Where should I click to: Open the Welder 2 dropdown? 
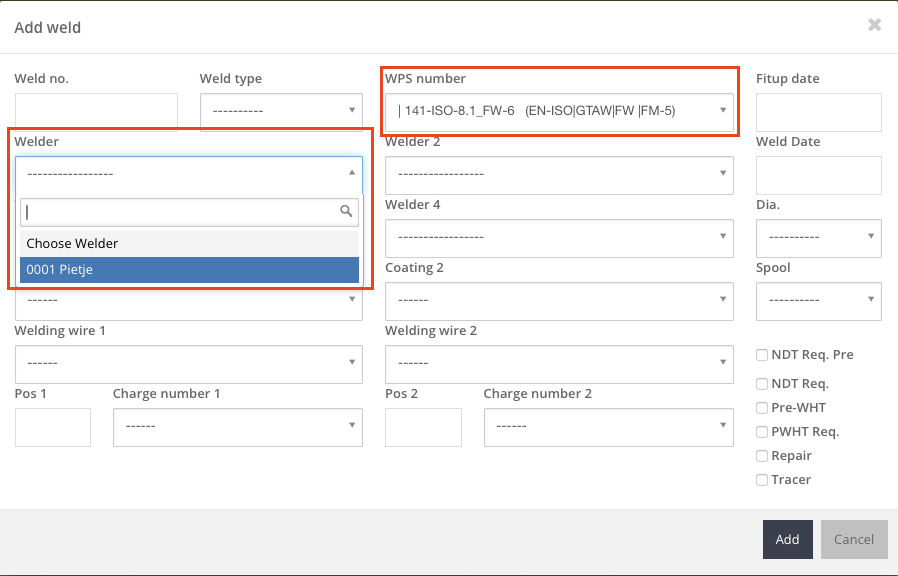click(559, 174)
